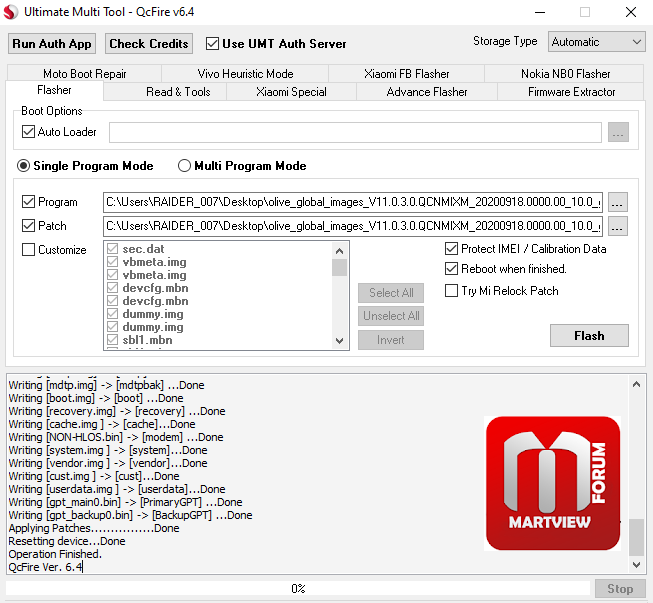The height and width of the screenshot is (603, 653).
Task: Open Moto Boot Repair tab
Action: 85,74
